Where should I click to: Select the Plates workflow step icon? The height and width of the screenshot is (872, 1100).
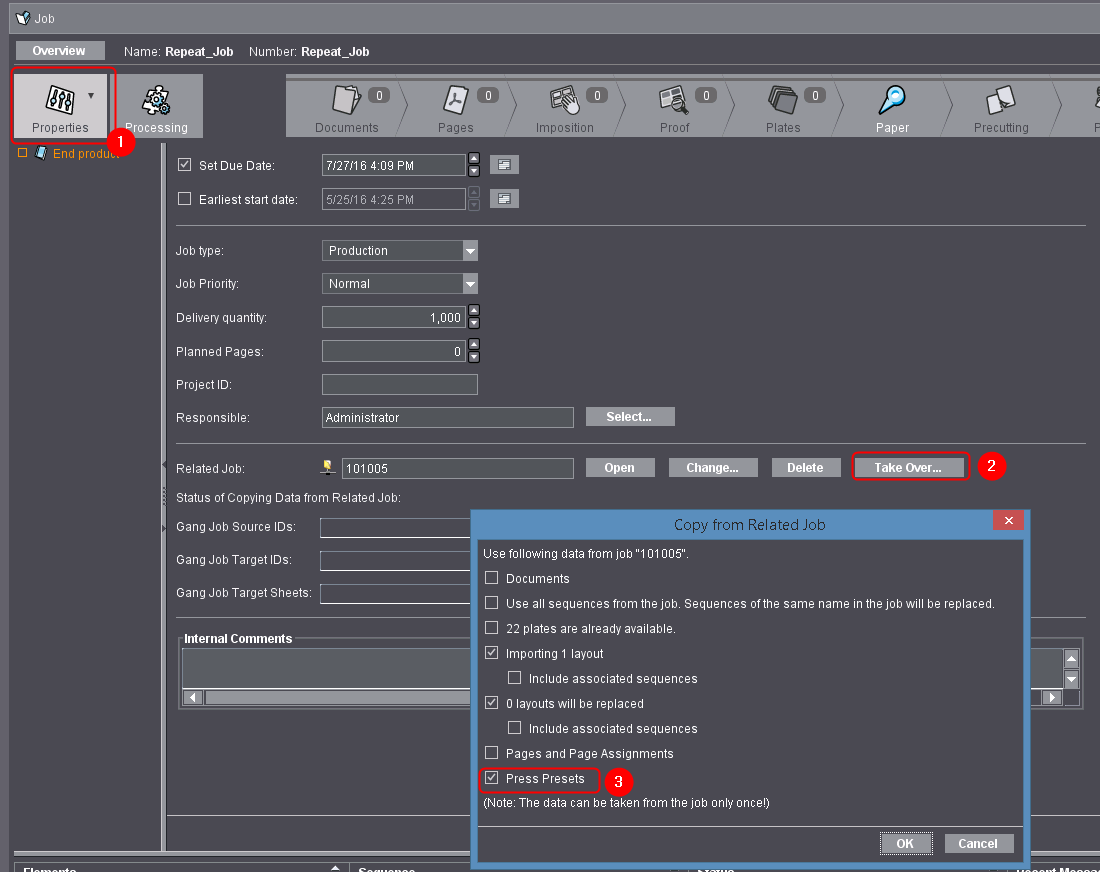[x=782, y=100]
